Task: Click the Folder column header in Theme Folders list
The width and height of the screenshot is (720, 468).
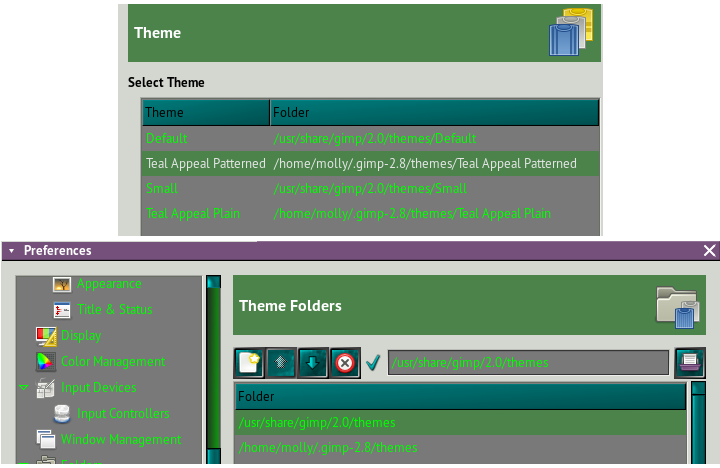Action: click(x=460, y=396)
